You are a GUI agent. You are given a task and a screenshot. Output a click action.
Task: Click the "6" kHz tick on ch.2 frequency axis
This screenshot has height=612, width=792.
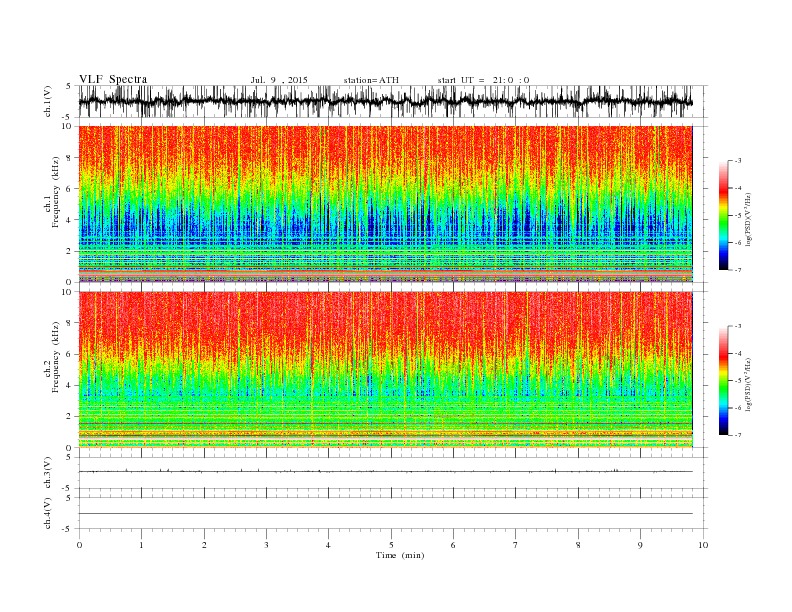coord(70,354)
